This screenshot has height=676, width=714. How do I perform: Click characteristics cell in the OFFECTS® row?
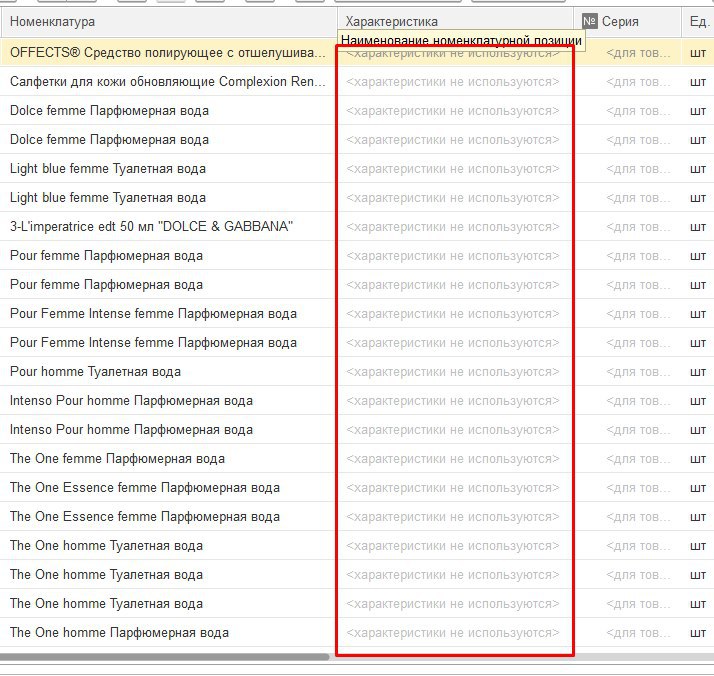coord(453,53)
